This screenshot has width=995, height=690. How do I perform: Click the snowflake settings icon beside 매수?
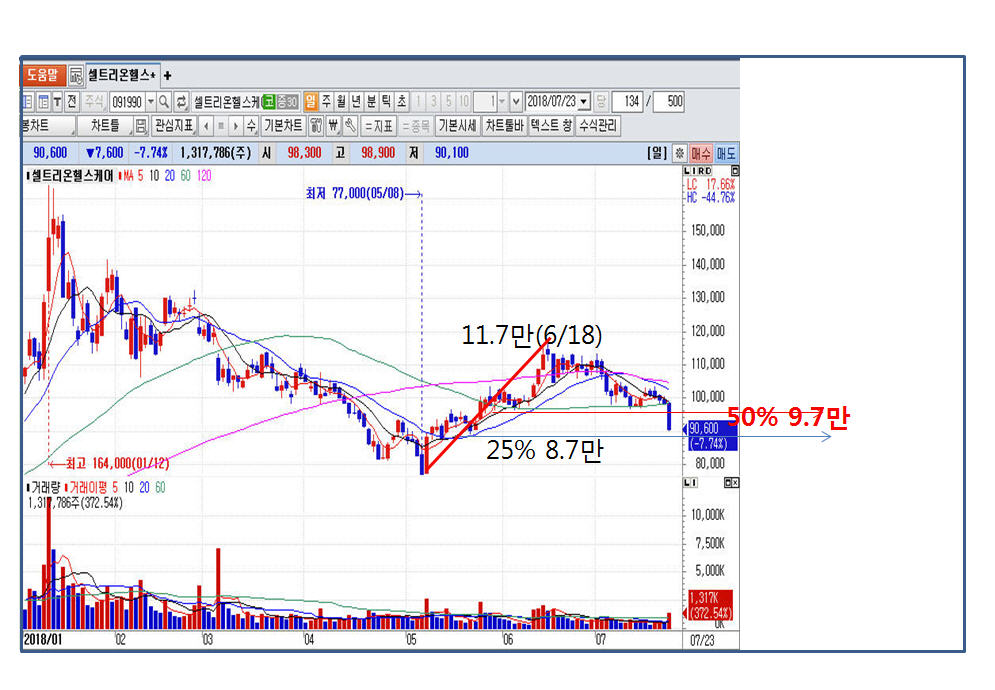(x=680, y=153)
